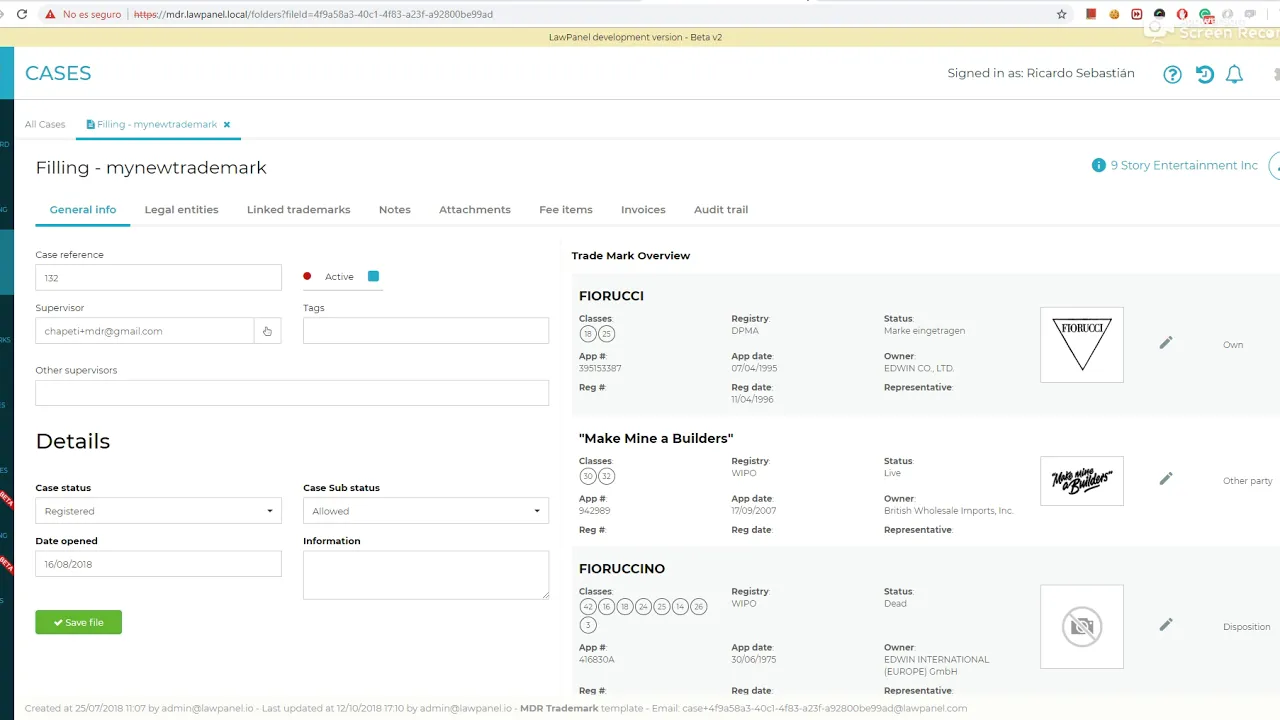Click App number 395153387

coord(600,369)
